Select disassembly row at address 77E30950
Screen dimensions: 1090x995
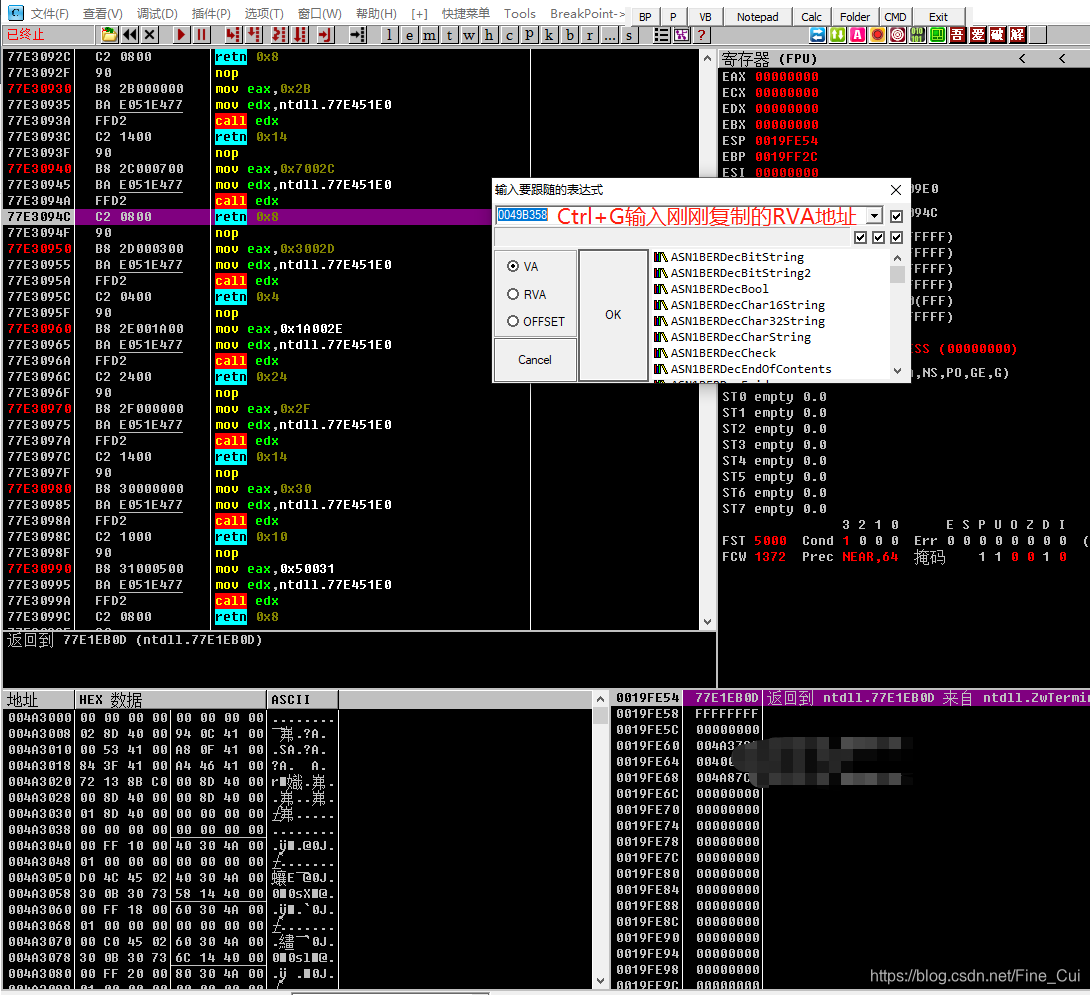(x=350, y=249)
